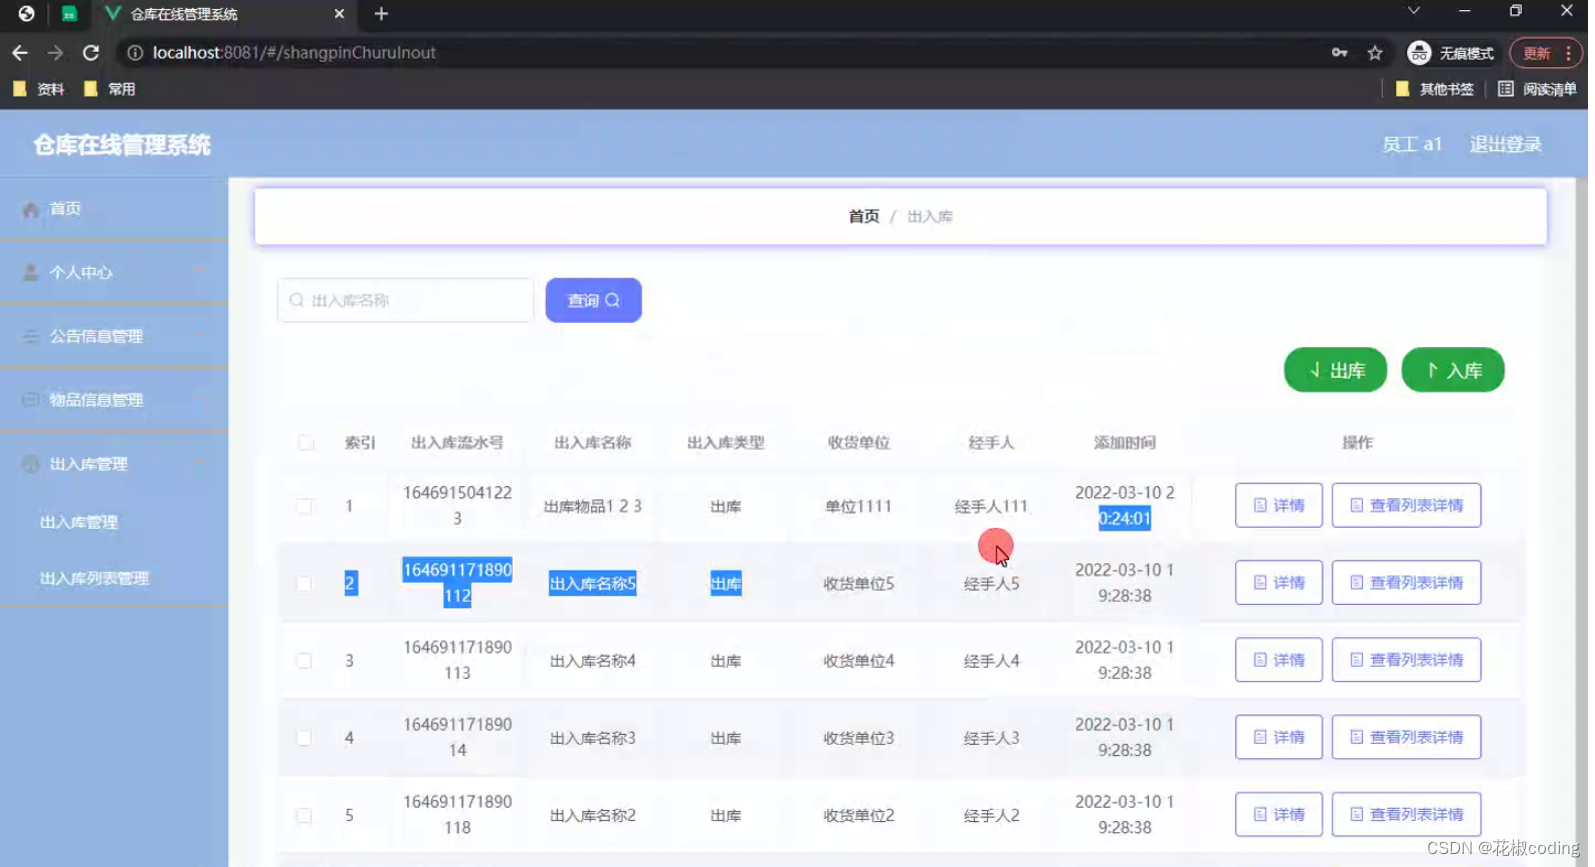Click the green 出库 button
This screenshot has height=867, width=1595.
pos(1335,370)
